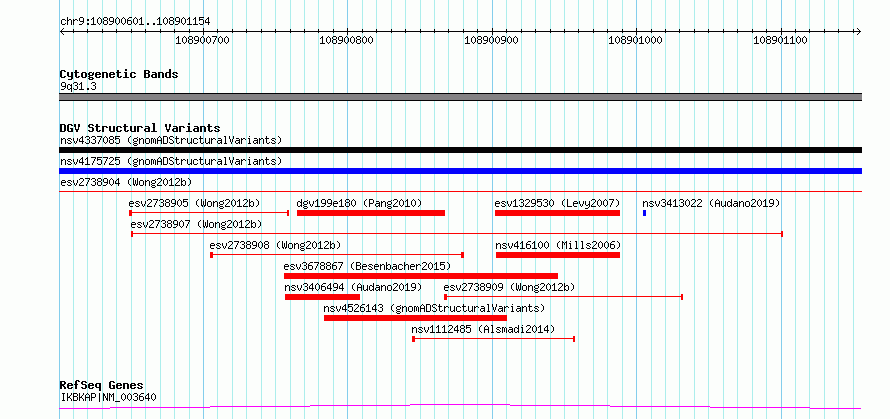Click the nsv4526143 (gnomADStructuralVariants) label
Screen dimensions: 890x419
(x=434, y=308)
